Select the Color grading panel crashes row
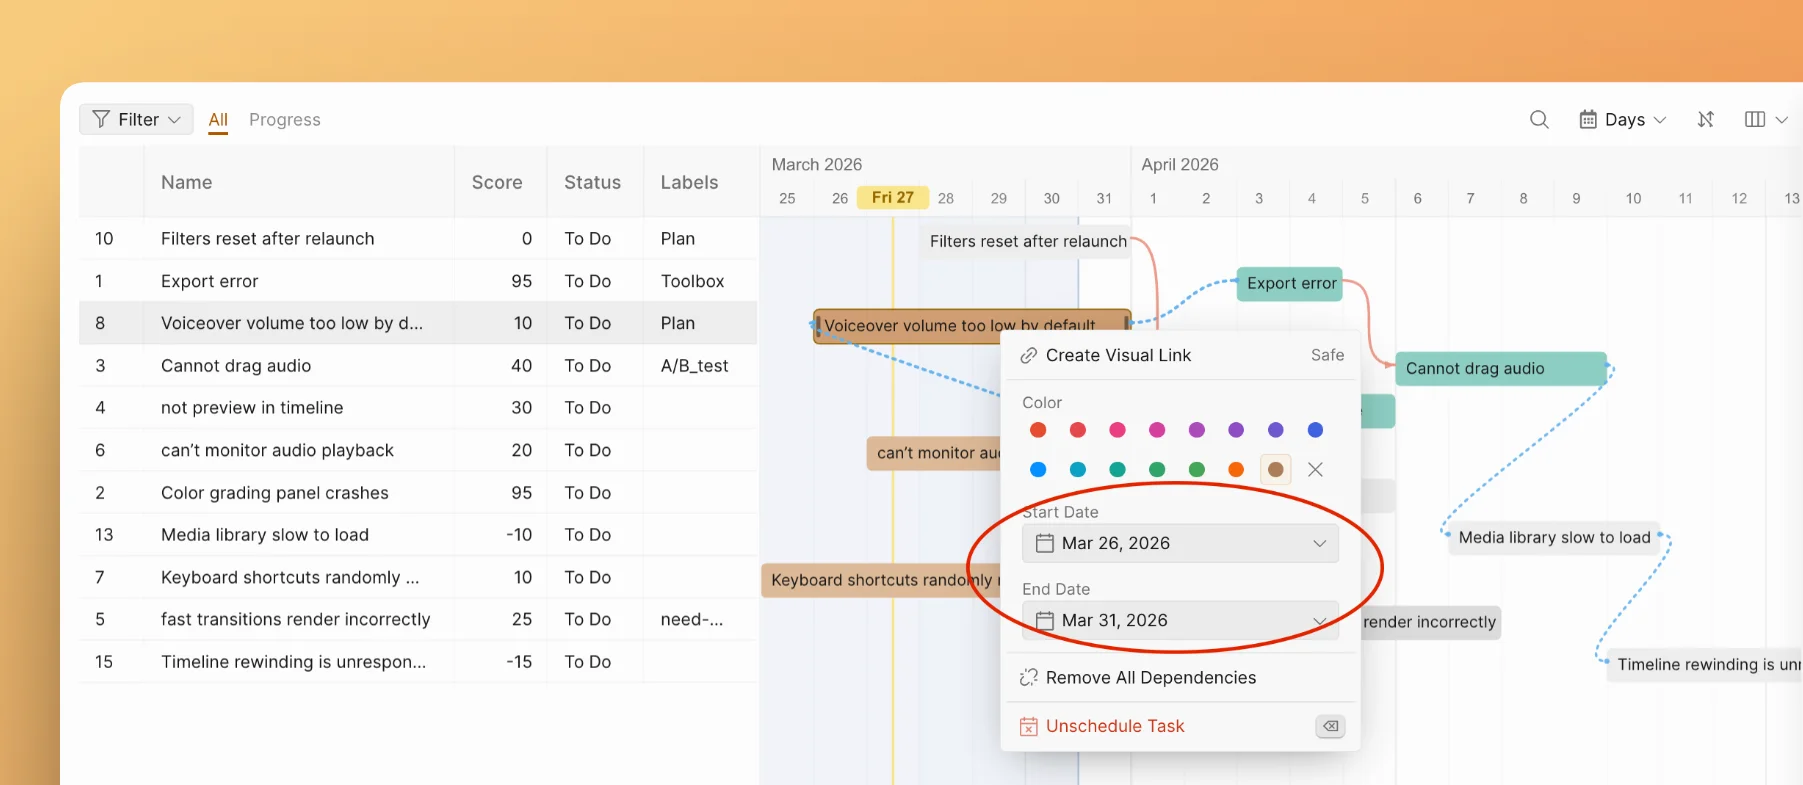The height and width of the screenshot is (785, 1803). 275,493
